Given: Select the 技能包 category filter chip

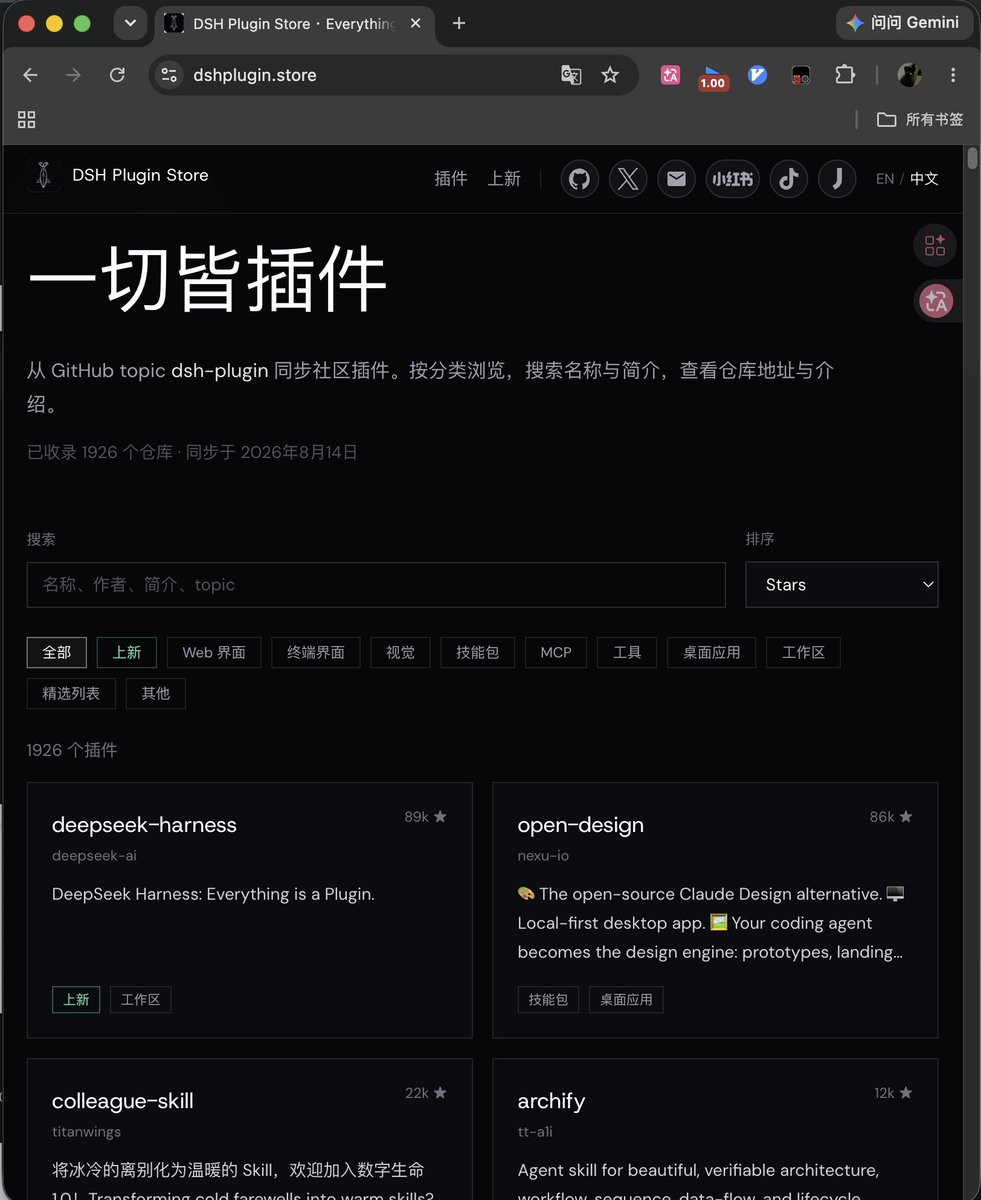Looking at the screenshot, I should 478,653.
